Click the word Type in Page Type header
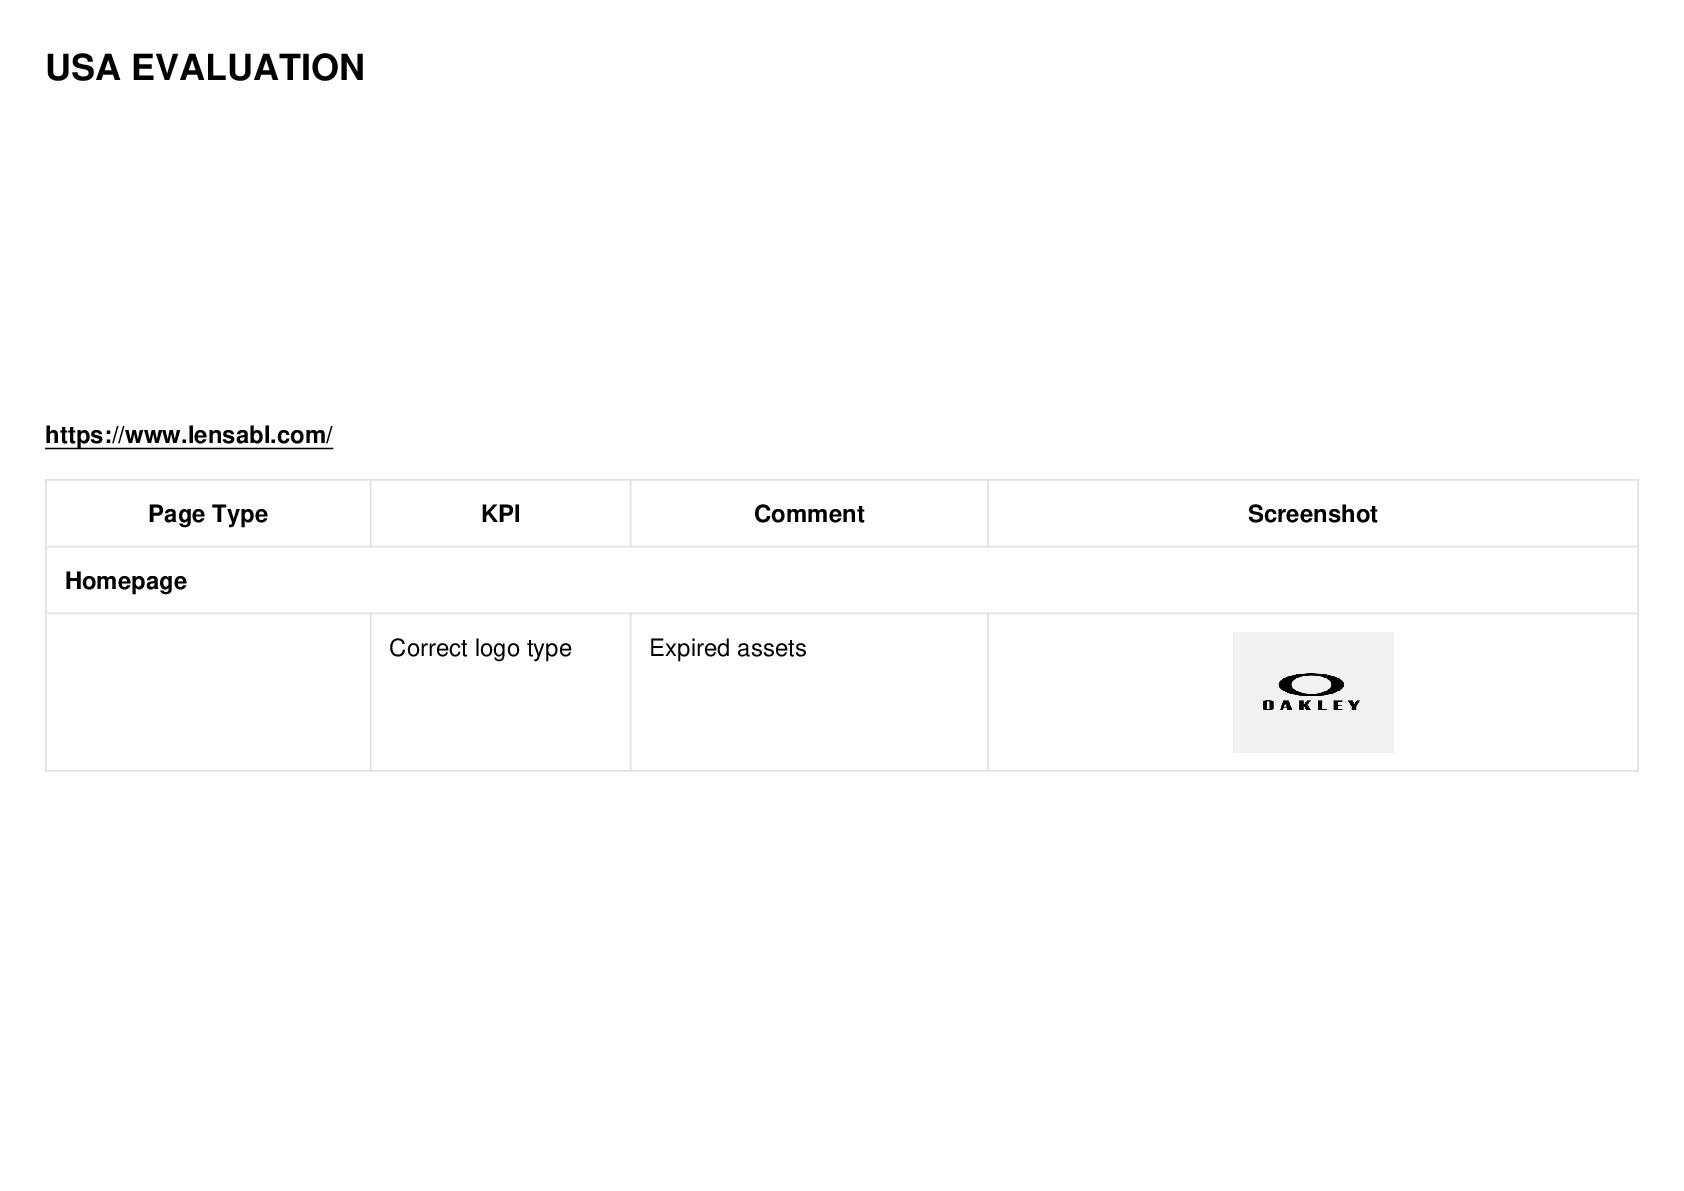This screenshot has width=1684, height=1191. (x=240, y=514)
